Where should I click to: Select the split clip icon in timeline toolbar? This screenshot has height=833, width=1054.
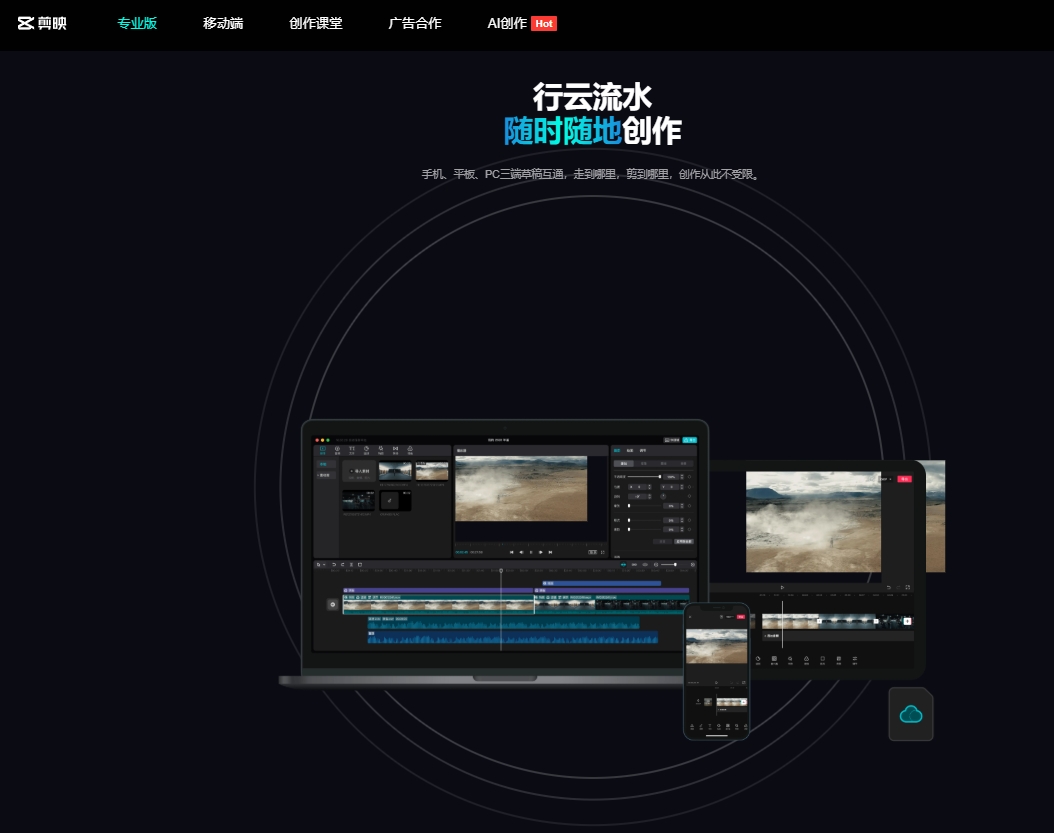(351, 564)
